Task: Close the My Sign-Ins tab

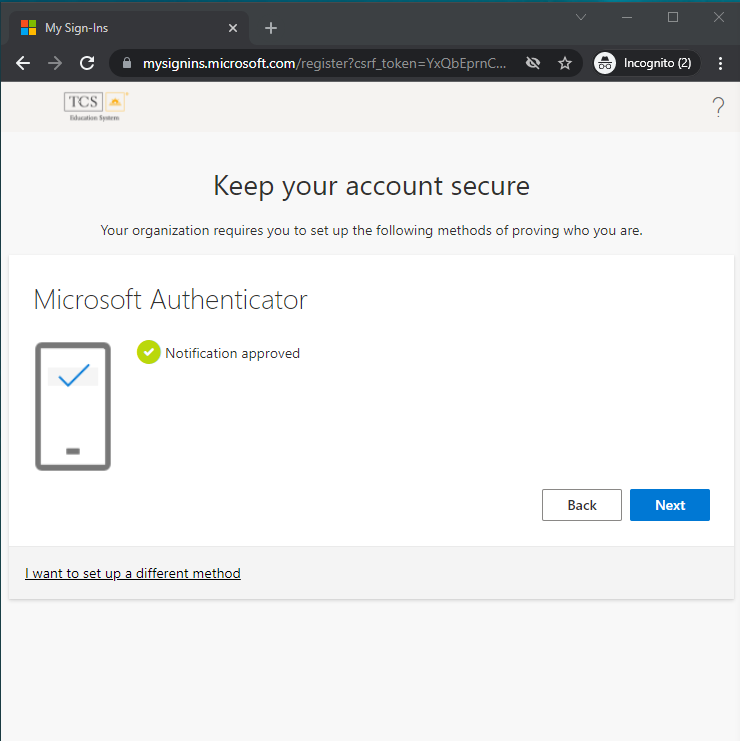Action: coord(232,28)
